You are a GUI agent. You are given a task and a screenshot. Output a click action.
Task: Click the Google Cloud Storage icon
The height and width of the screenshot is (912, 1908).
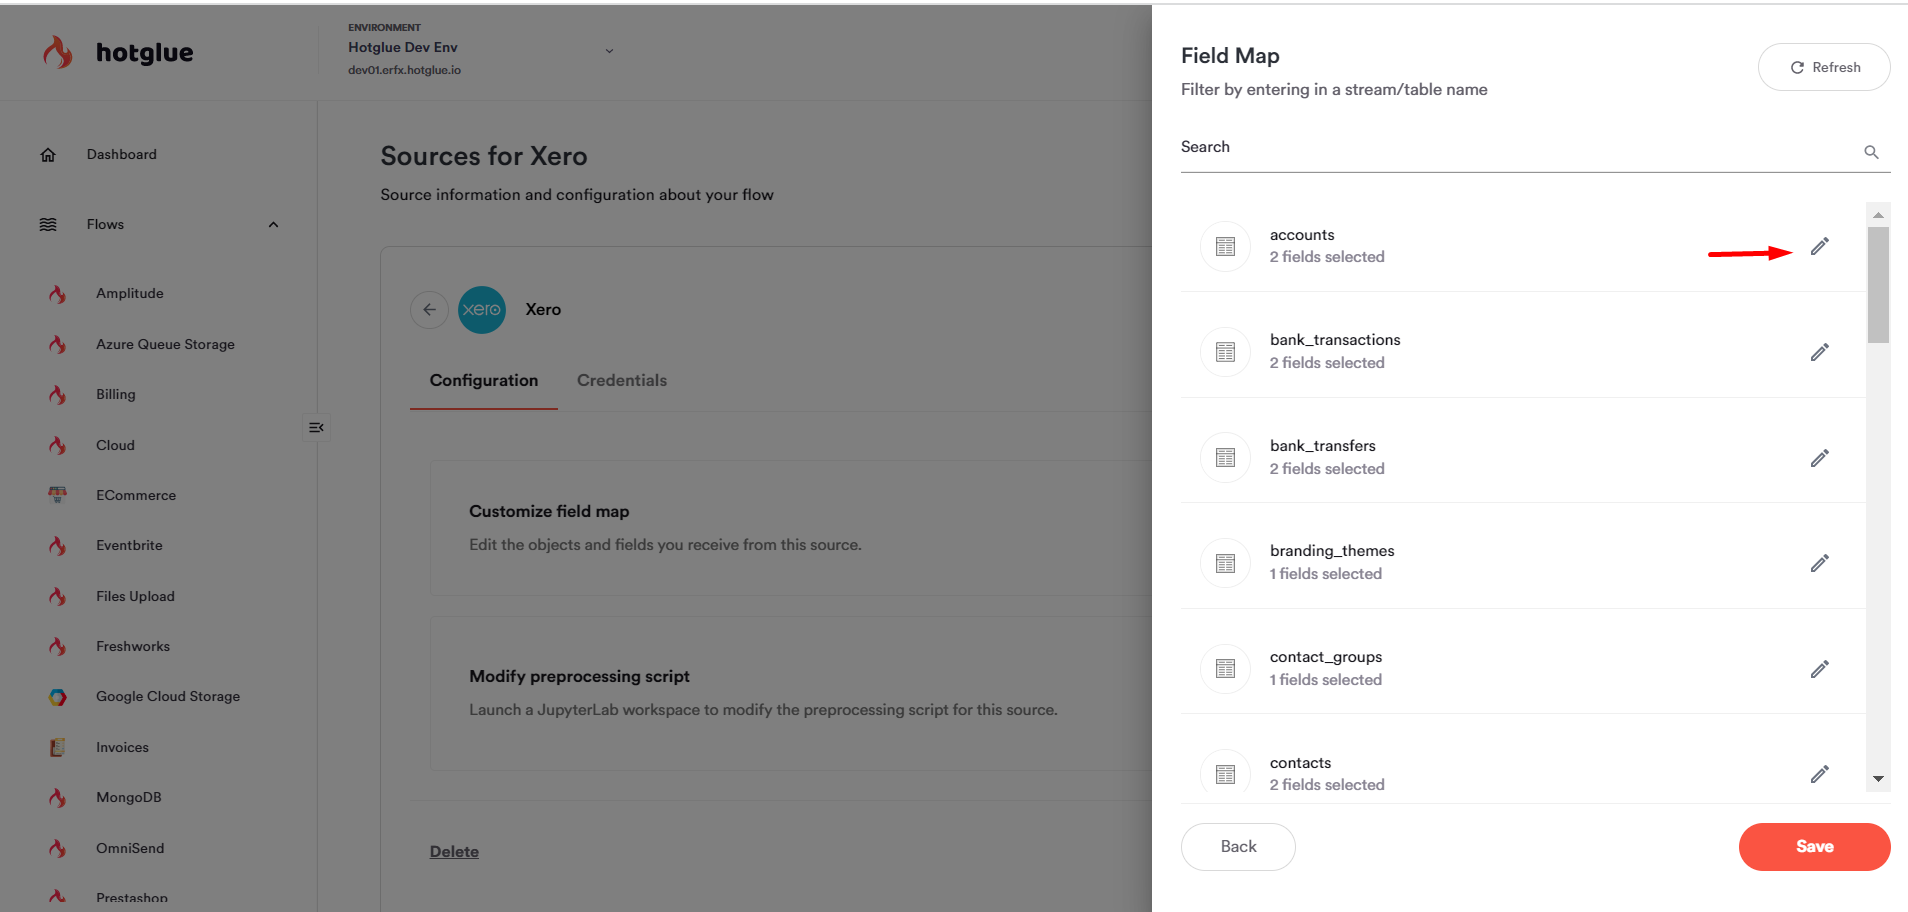(58, 697)
